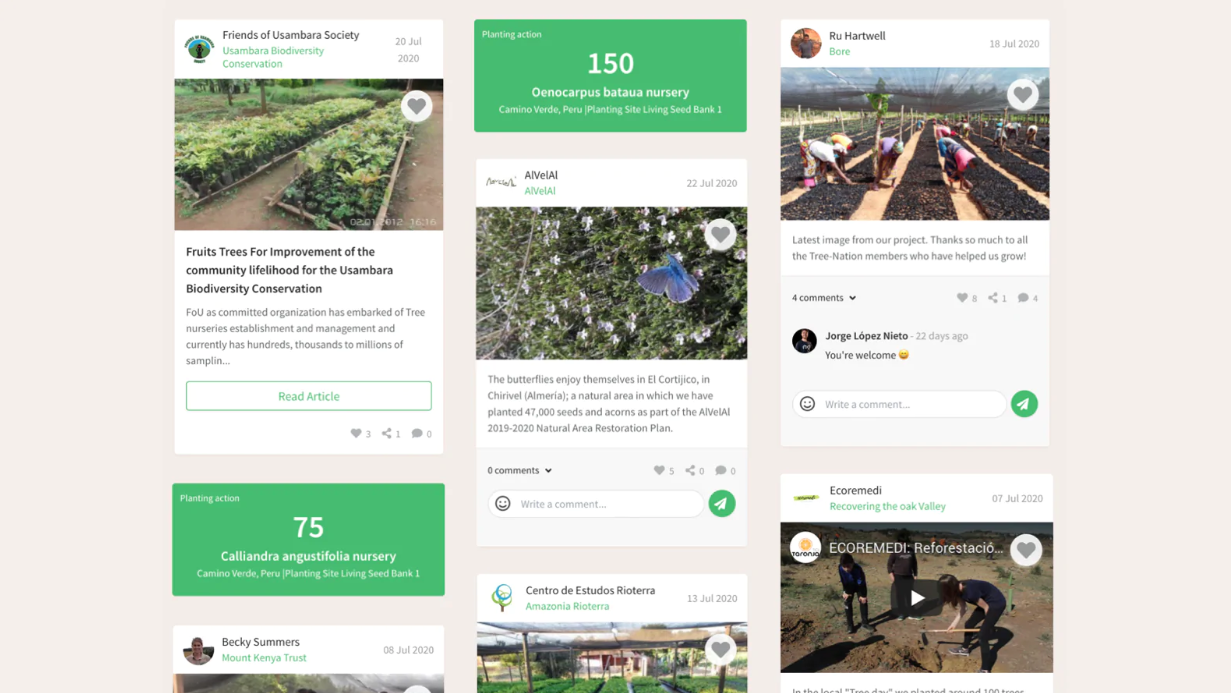Open the 150 Oenocarpus bataua nursery card

pos(610,76)
